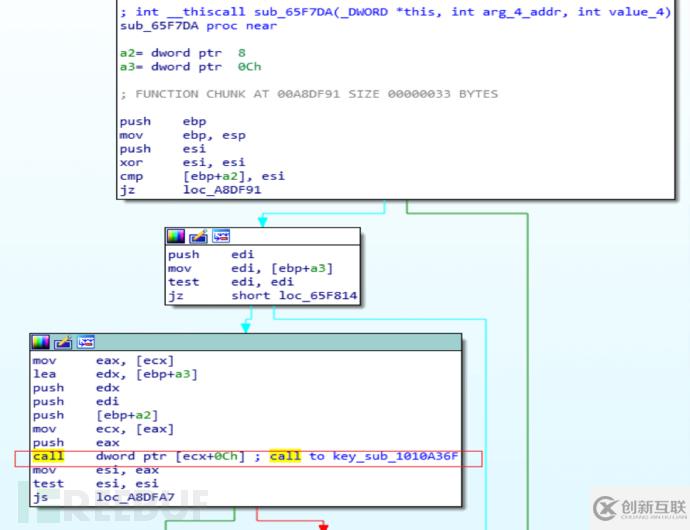The height and width of the screenshot is (530, 690).
Task: Follow the 'loc_A8DFA7' jump target
Action: pos(136,497)
